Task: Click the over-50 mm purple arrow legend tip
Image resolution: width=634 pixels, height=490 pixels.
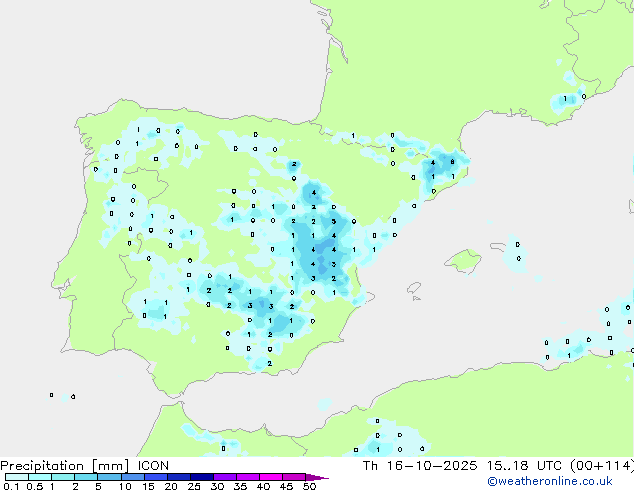Action: [x=317, y=477]
